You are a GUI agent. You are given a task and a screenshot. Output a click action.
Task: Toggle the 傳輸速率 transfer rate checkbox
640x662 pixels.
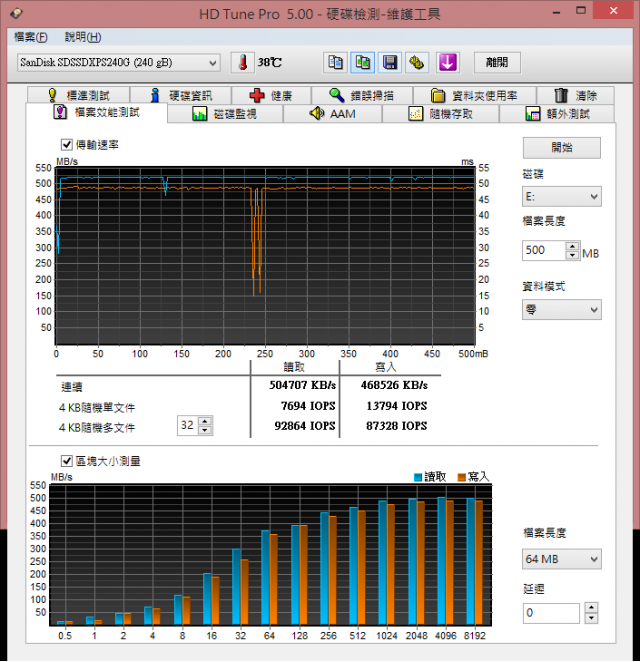[67, 145]
